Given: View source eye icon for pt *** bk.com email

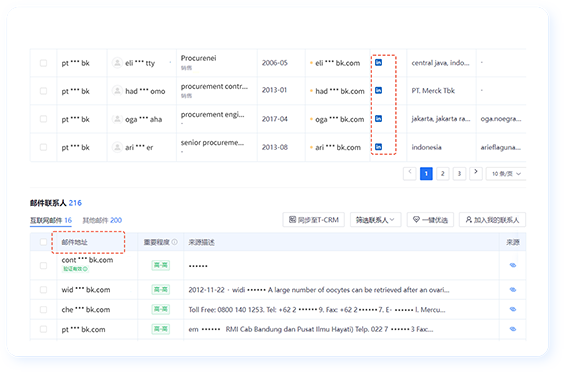Looking at the screenshot, I should [x=513, y=329].
